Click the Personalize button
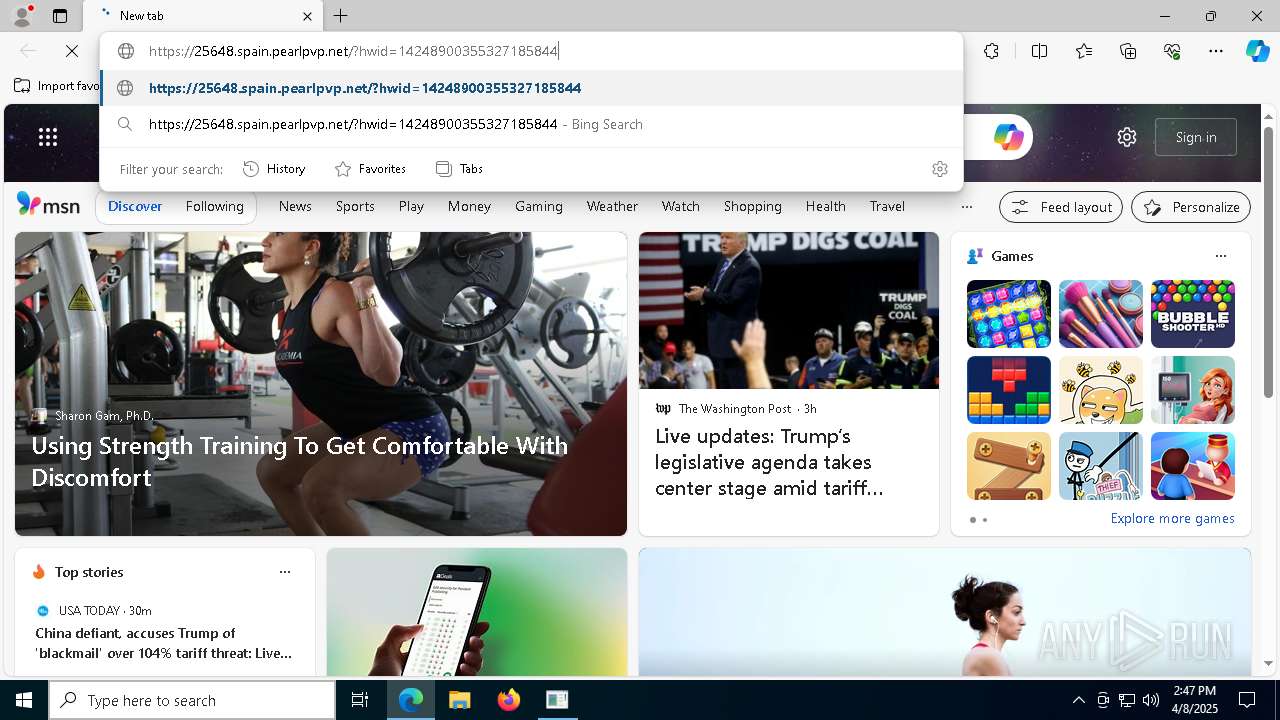Screen dimensions: 1280x720 pyautogui.click(x=1191, y=207)
